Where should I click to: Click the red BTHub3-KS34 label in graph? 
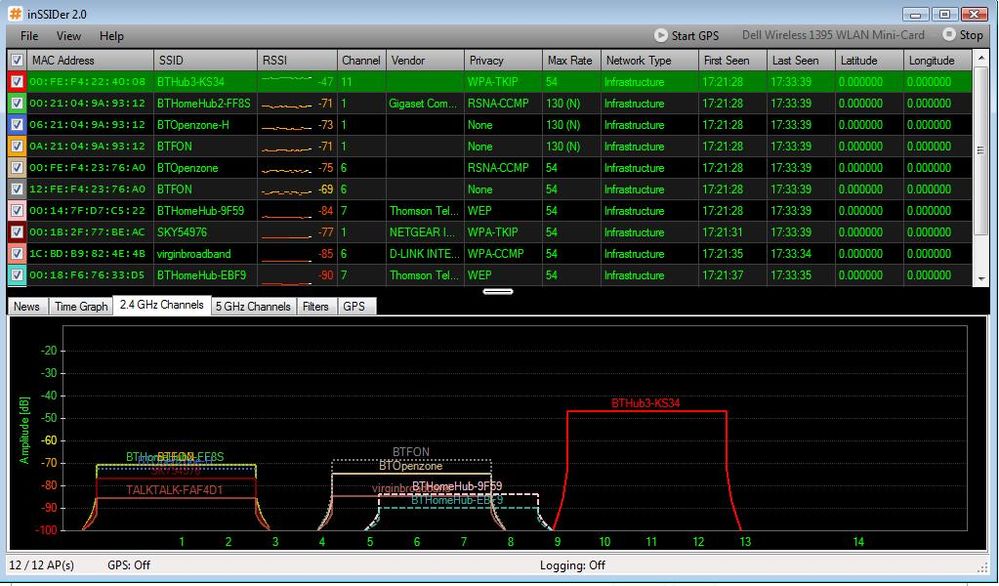point(645,403)
